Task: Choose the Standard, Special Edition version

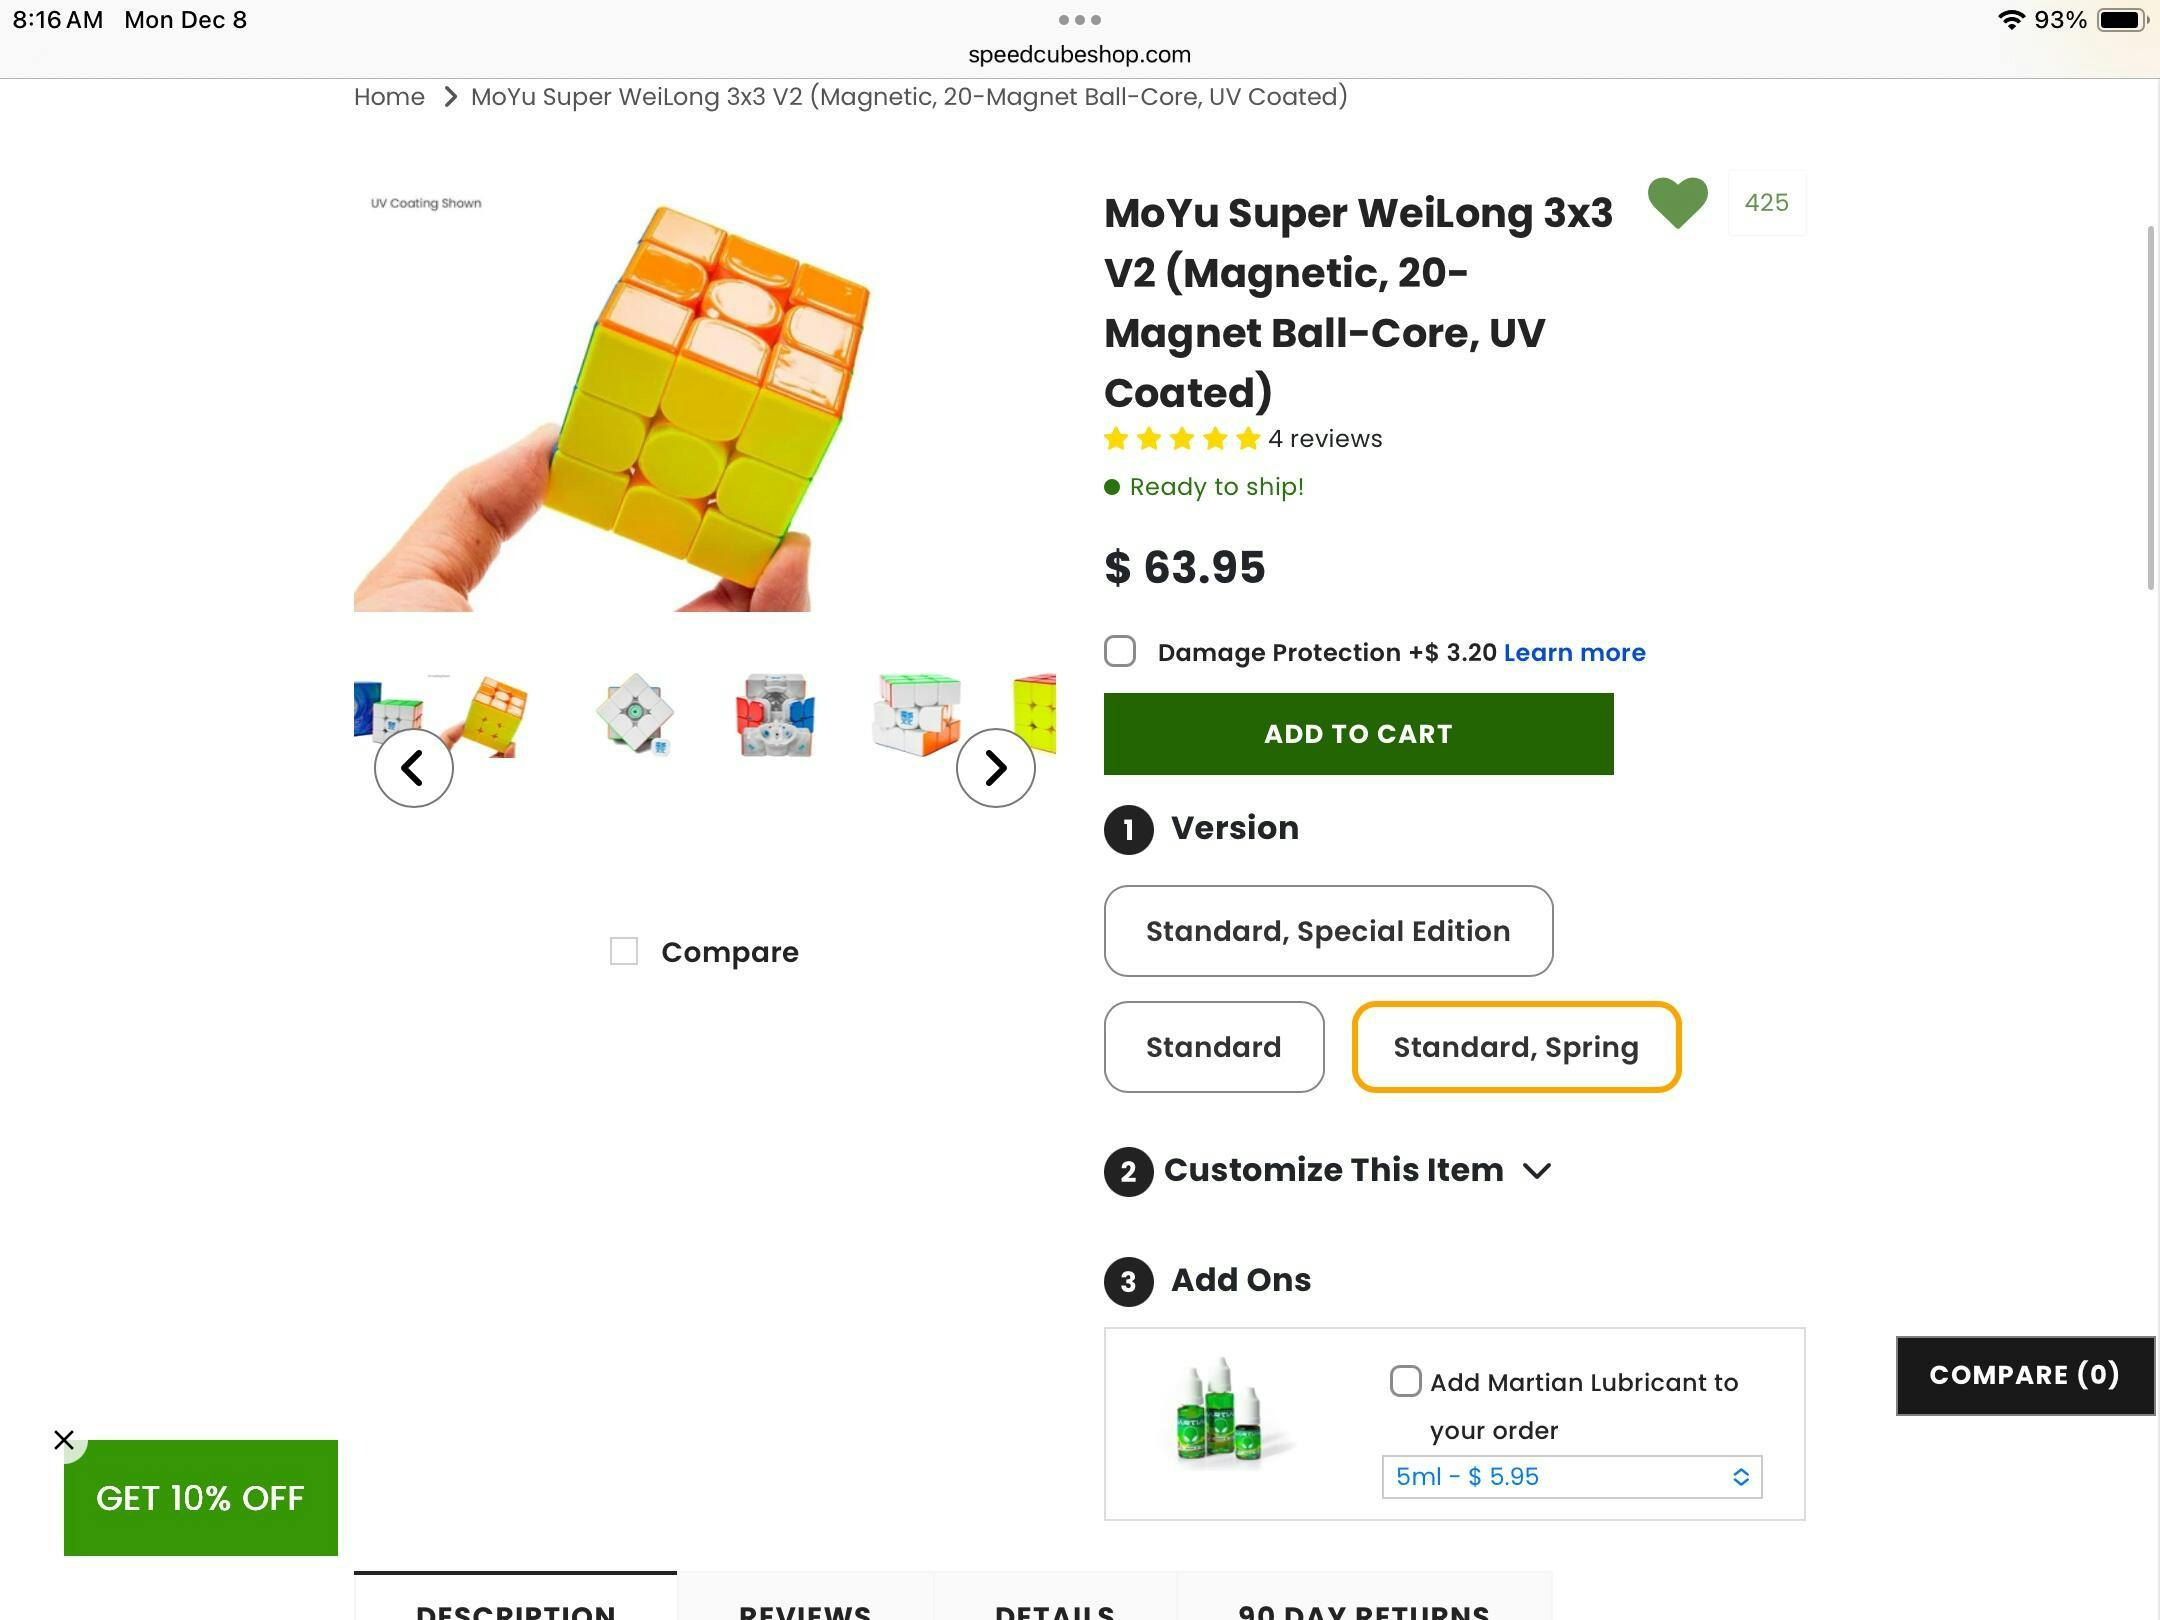Action: (1327, 931)
